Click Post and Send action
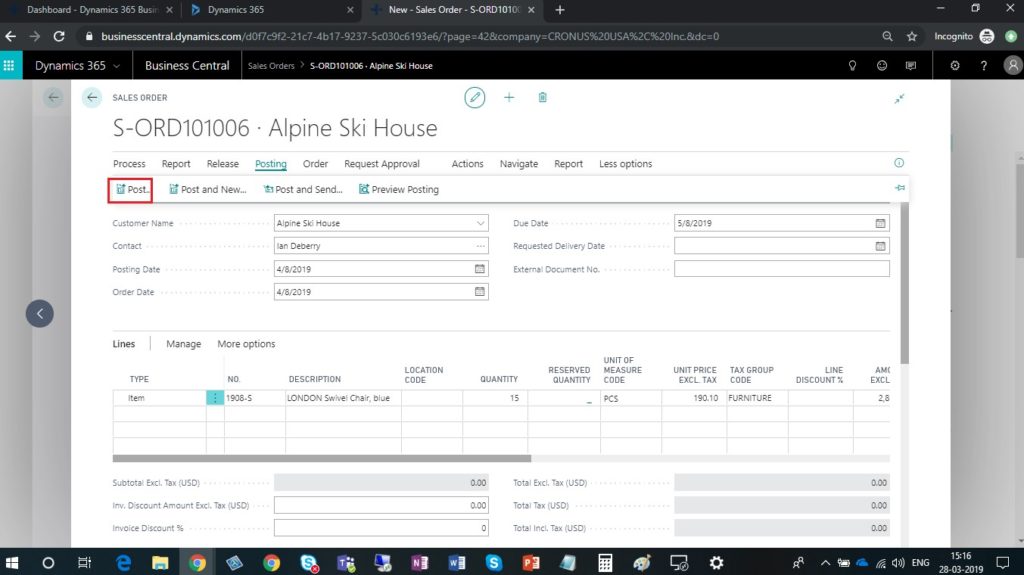This screenshot has height=575, width=1024. click(x=303, y=189)
